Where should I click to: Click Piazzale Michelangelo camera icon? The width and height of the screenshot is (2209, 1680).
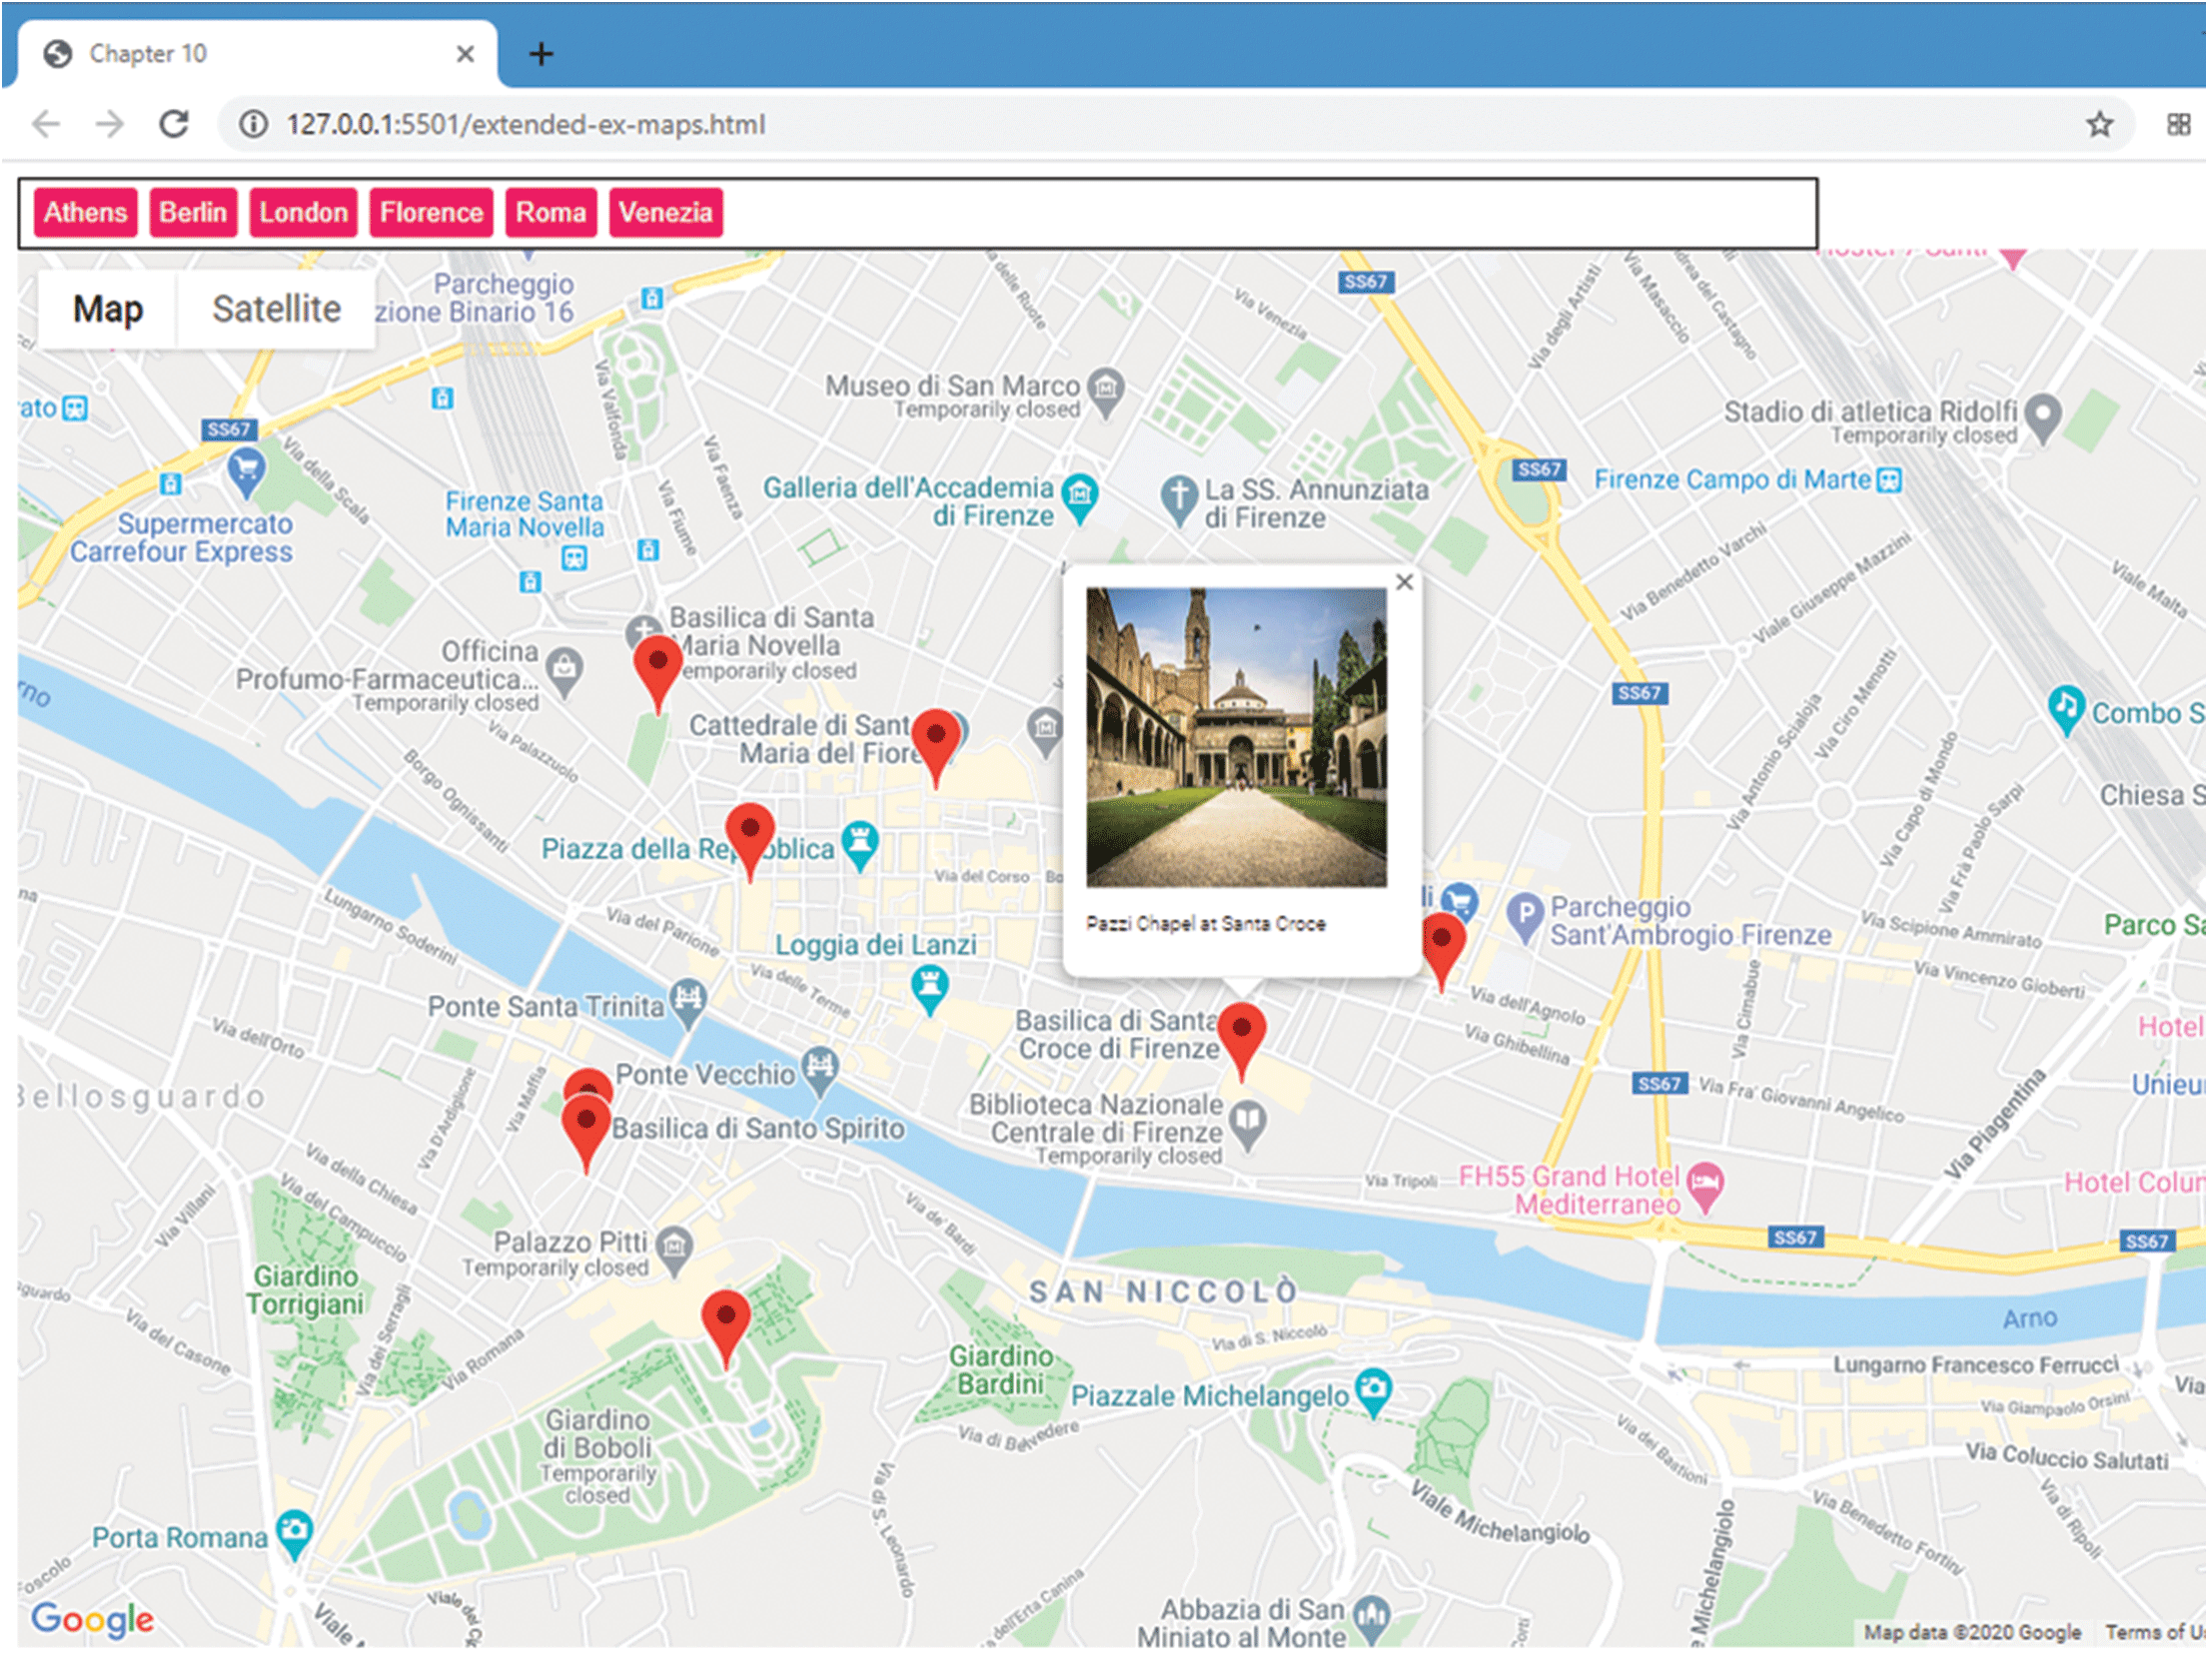tap(1373, 1390)
